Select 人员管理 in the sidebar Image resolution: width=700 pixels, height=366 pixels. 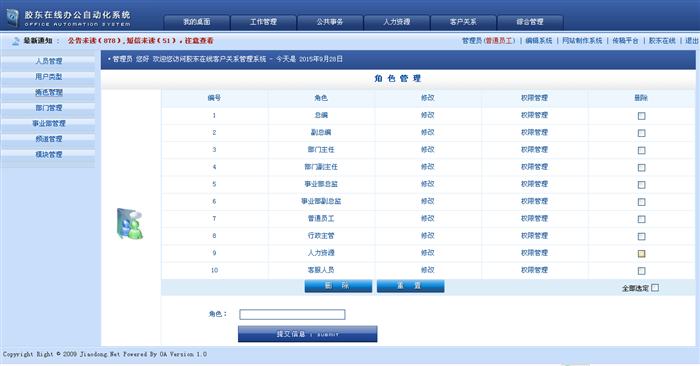(x=49, y=61)
